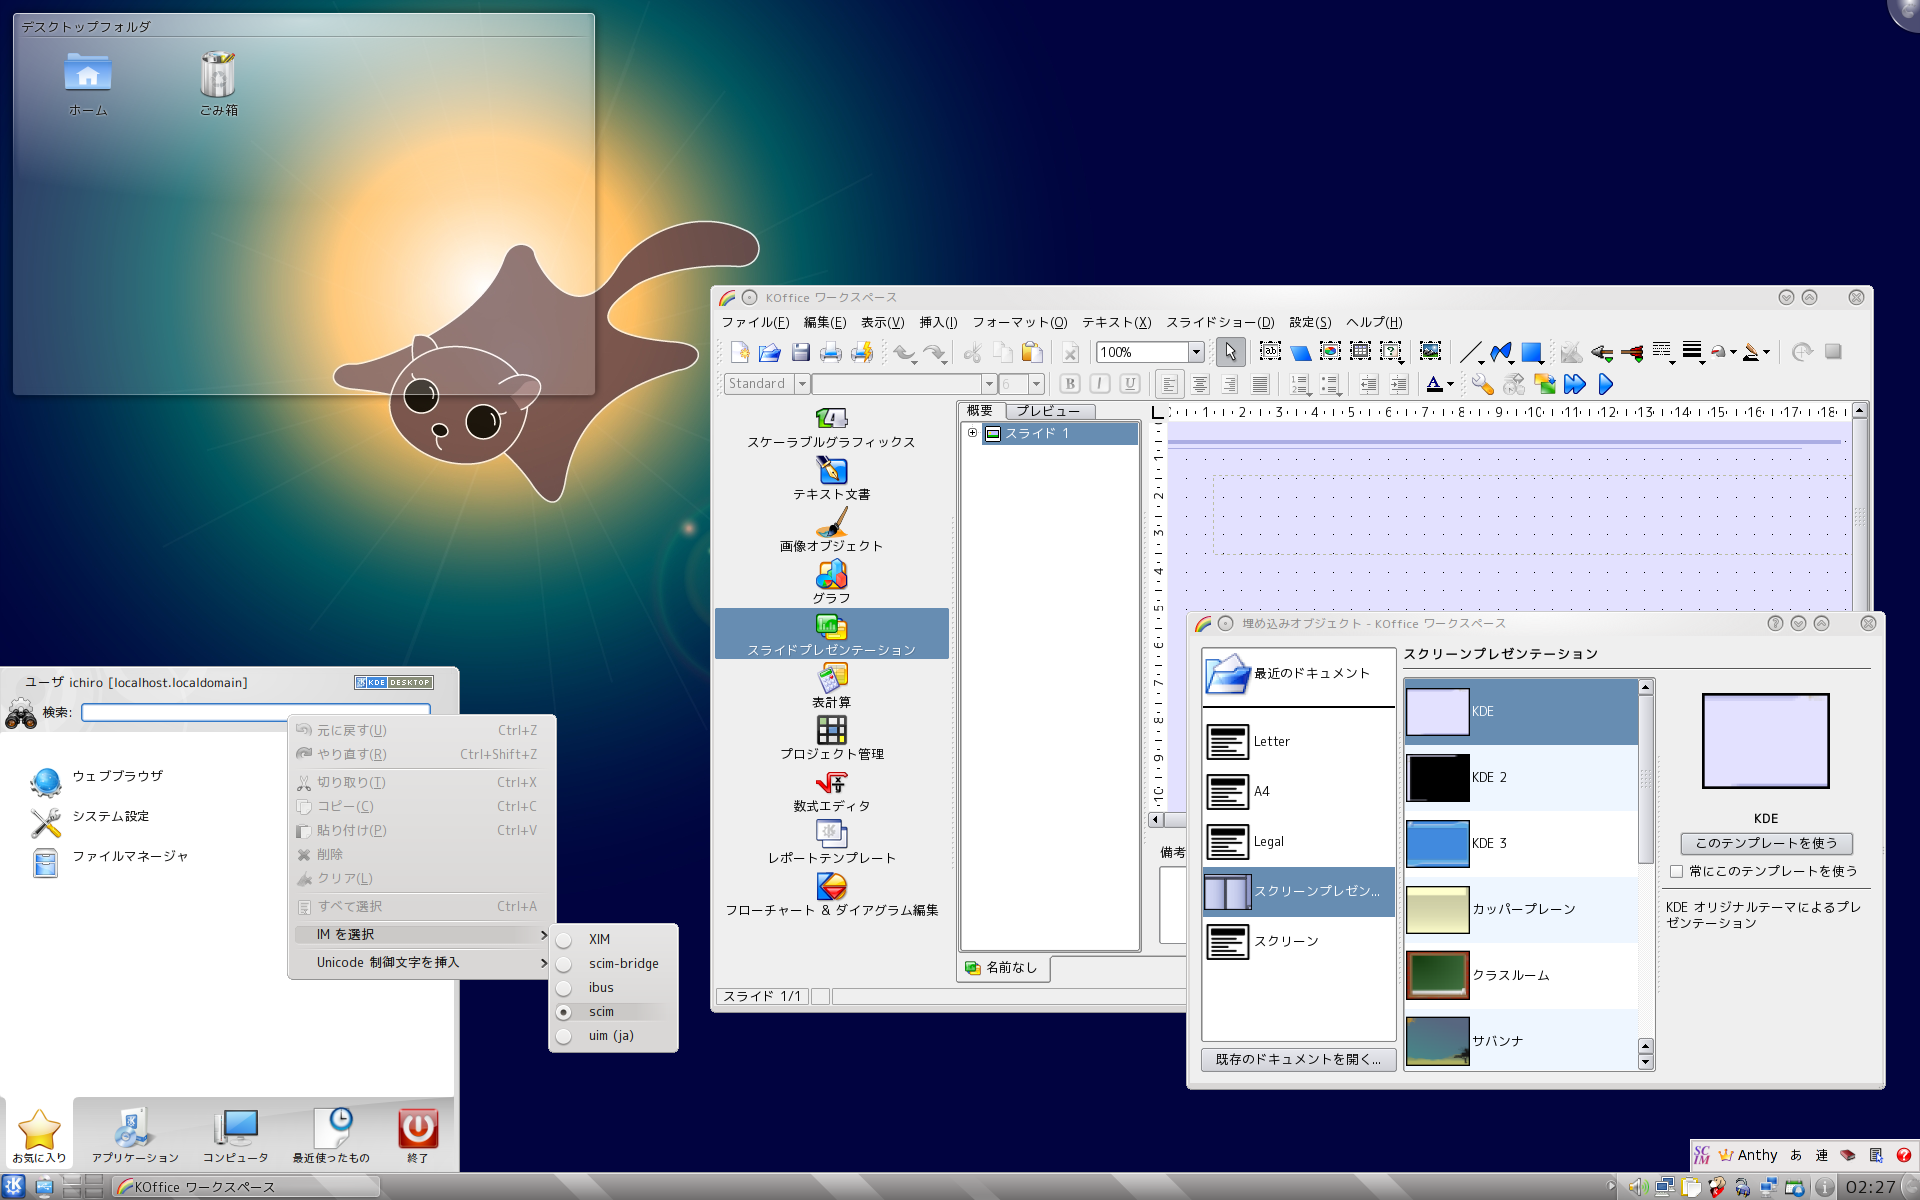Switch to the プレビュー tab
1920x1200 pixels.
click(1048, 411)
